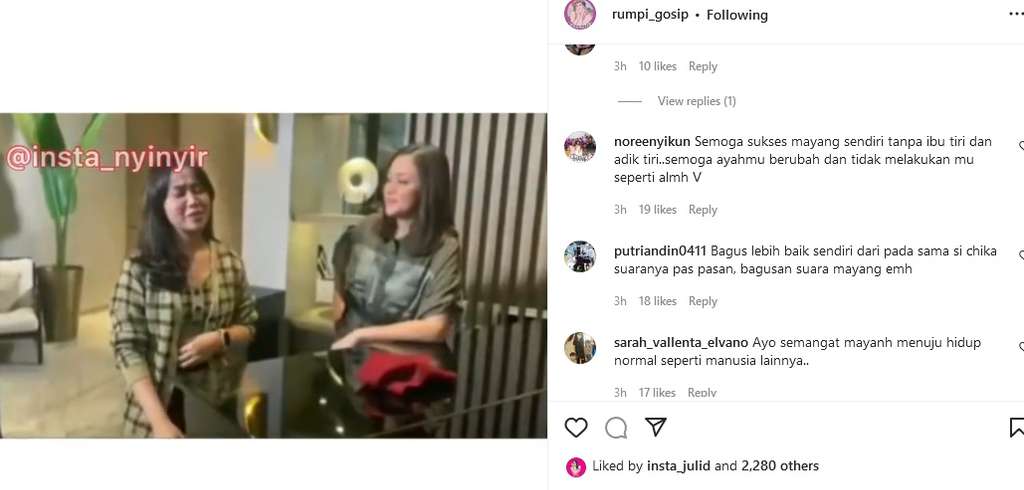1024x490 pixels.
Task: Save the post with the bookmark icon
Action: click(x=1017, y=427)
